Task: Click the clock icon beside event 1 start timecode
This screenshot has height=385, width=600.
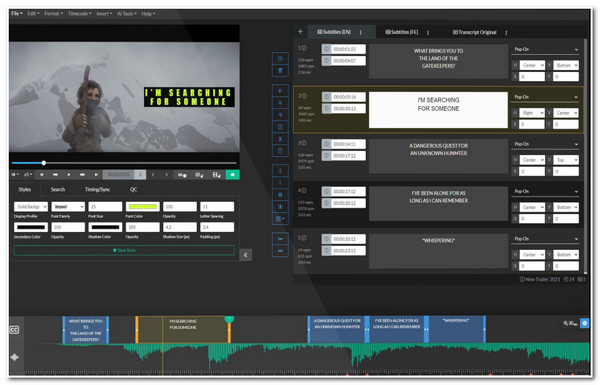Action: point(326,49)
